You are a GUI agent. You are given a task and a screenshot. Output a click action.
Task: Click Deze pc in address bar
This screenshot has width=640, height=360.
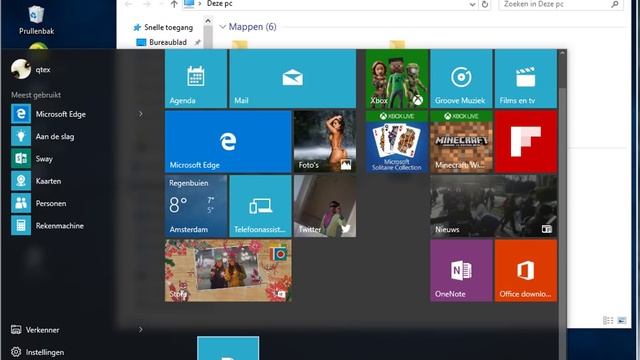219,4
